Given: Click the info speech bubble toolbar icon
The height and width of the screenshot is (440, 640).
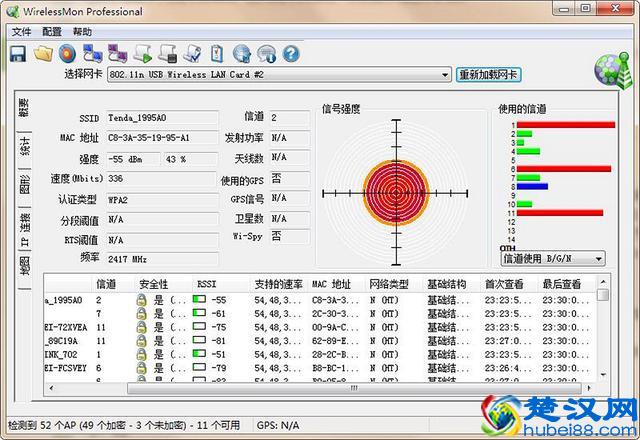Looking at the screenshot, I should (x=267, y=54).
